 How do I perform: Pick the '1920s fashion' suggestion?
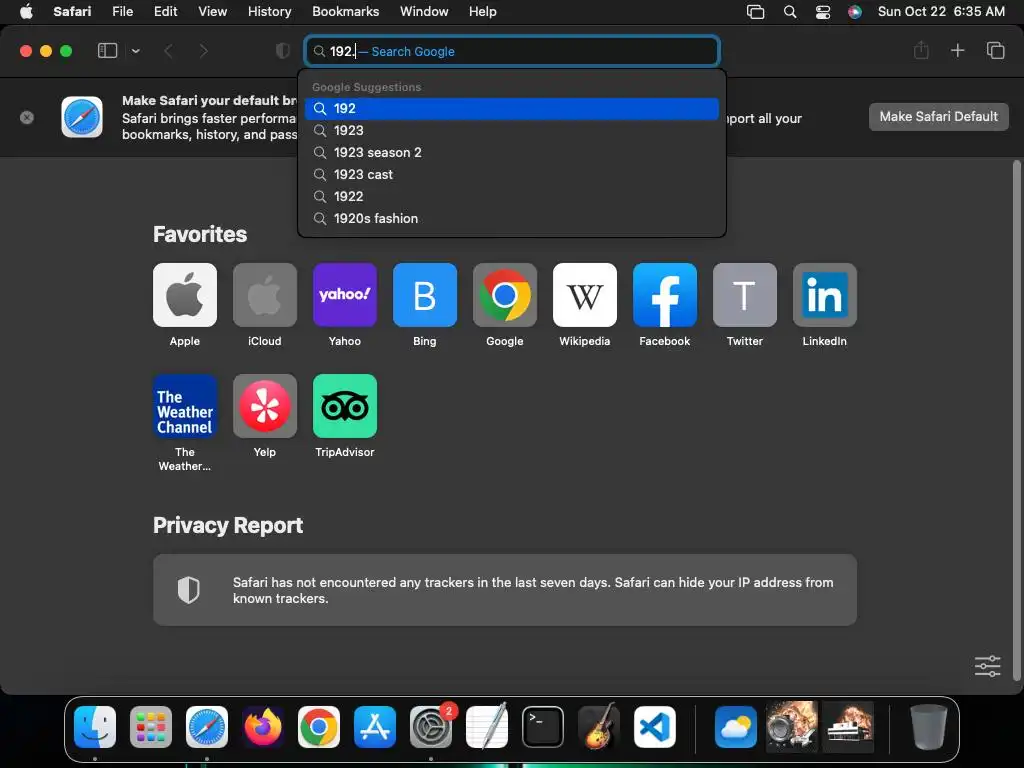tap(512, 219)
